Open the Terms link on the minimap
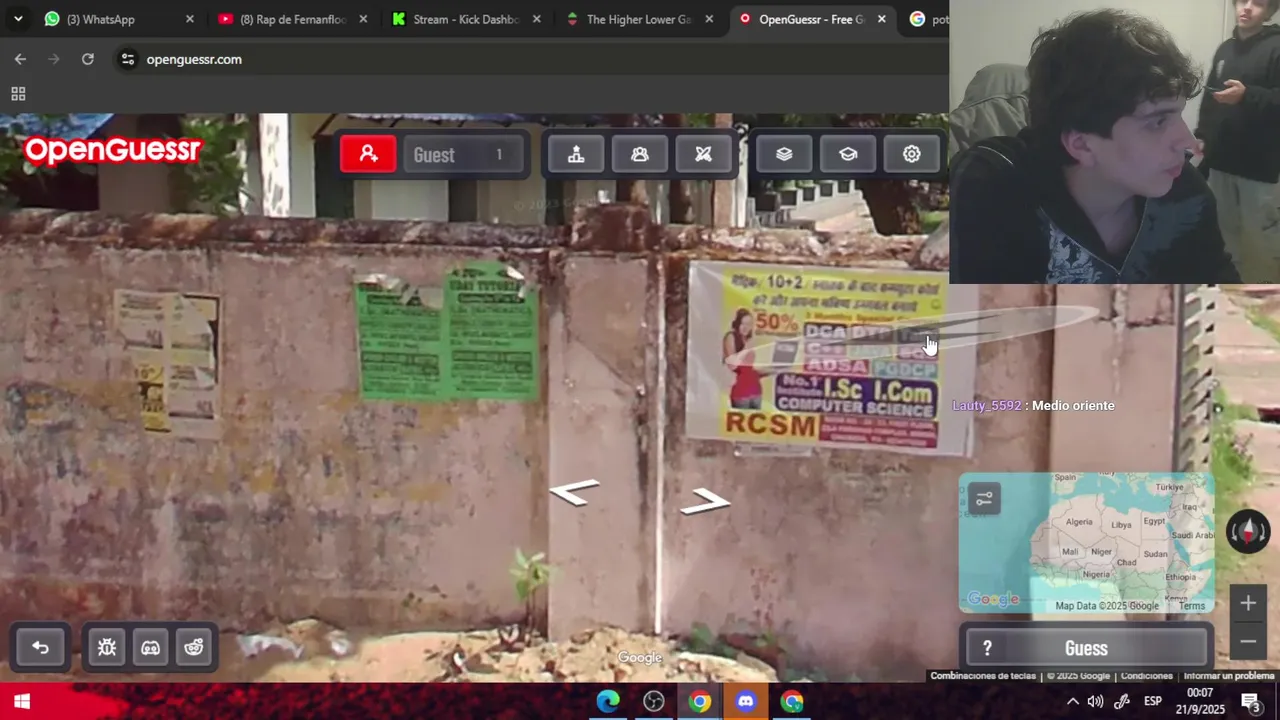 pyautogui.click(x=1191, y=606)
